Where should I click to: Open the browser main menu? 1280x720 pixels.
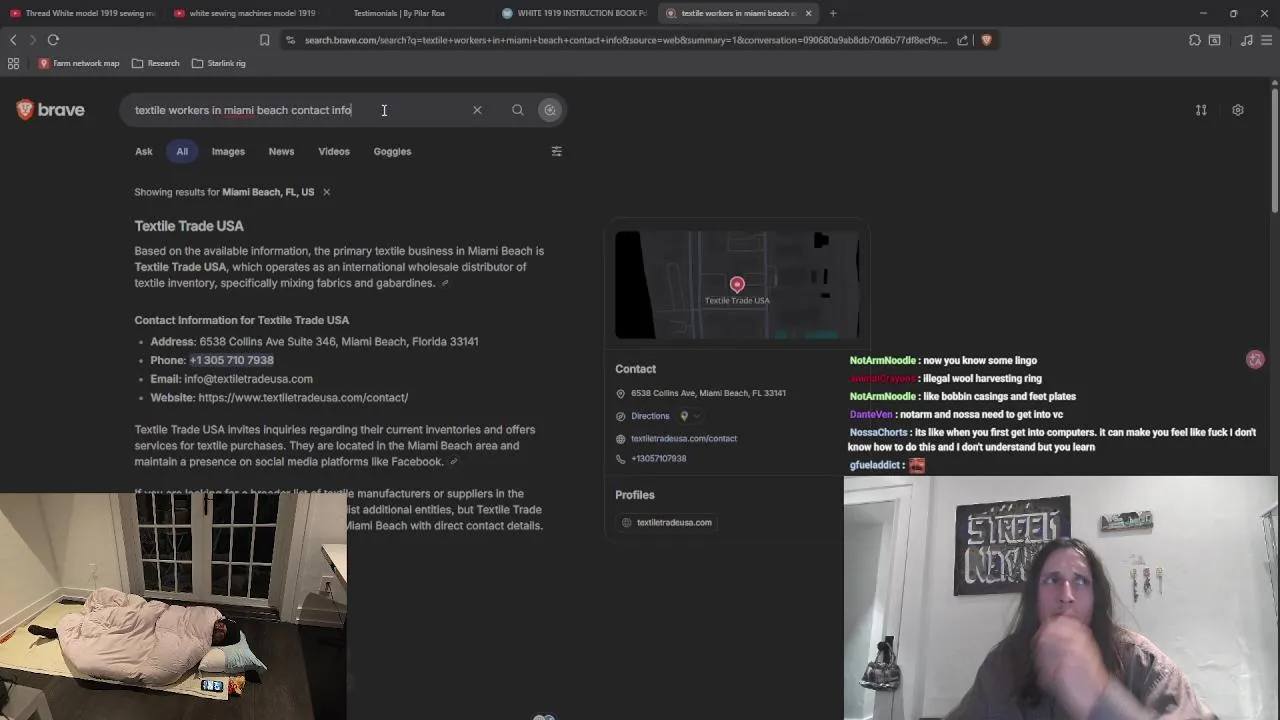point(1267,40)
